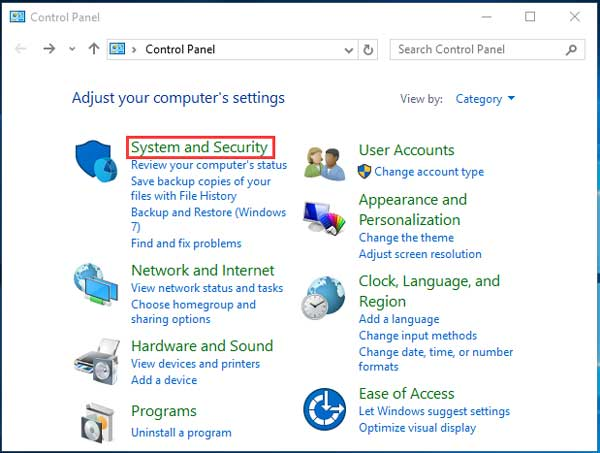Image resolution: width=600 pixels, height=453 pixels.
Task: Click the Ease of Access icon
Action: 325,410
